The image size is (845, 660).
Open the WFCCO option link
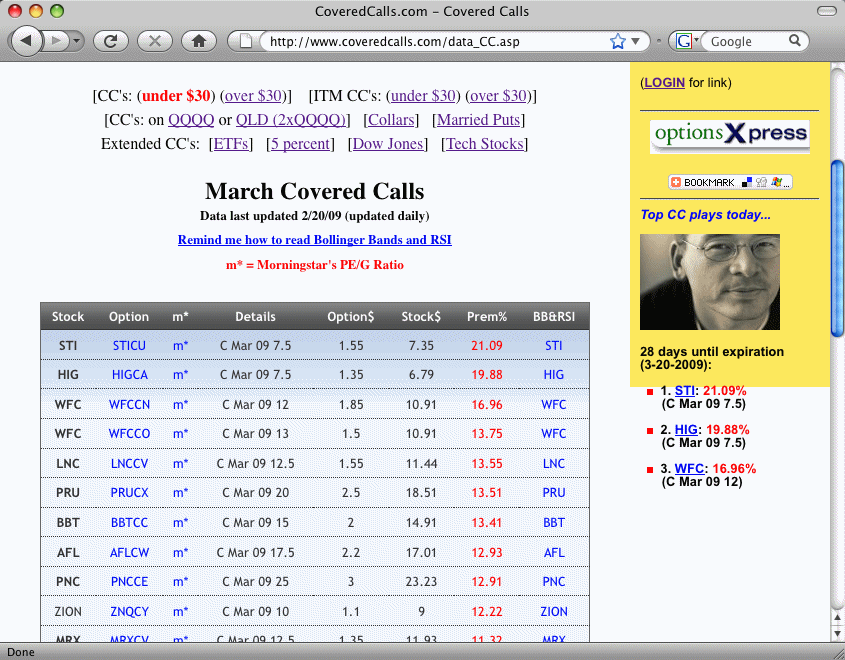(x=129, y=433)
